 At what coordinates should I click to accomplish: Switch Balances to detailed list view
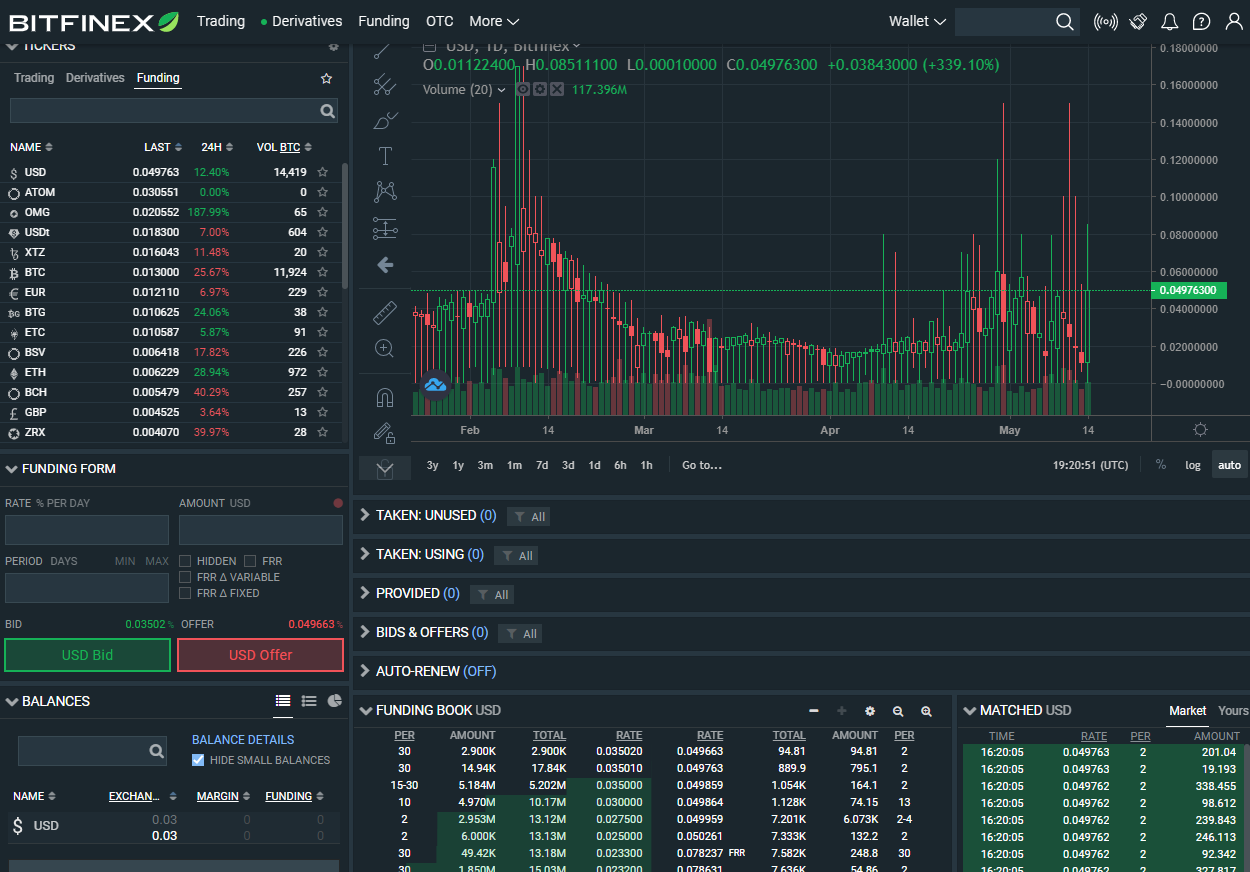[x=309, y=701]
